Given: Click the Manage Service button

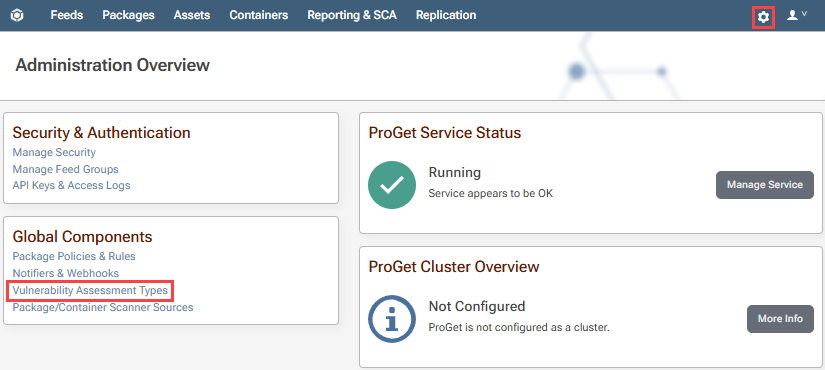Looking at the screenshot, I should pyautogui.click(x=765, y=185).
